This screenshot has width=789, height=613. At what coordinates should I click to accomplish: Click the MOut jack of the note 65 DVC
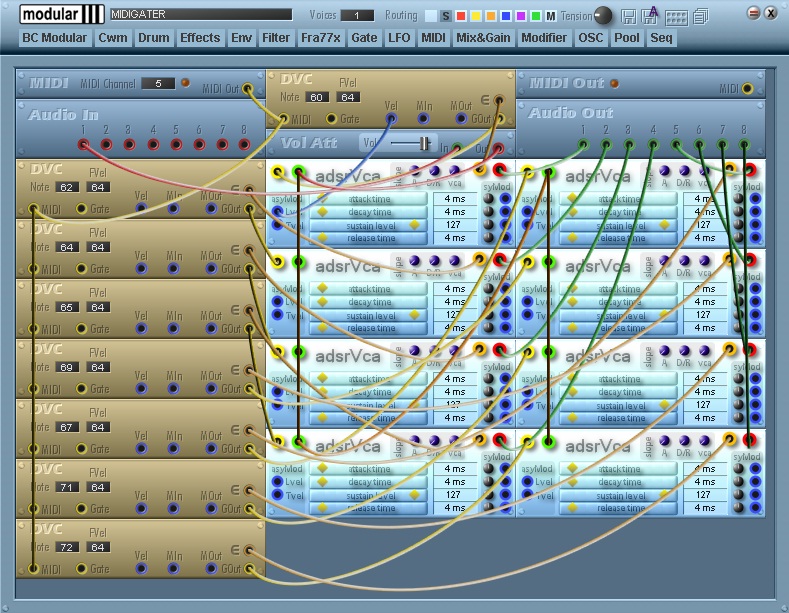click(x=211, y=329)
